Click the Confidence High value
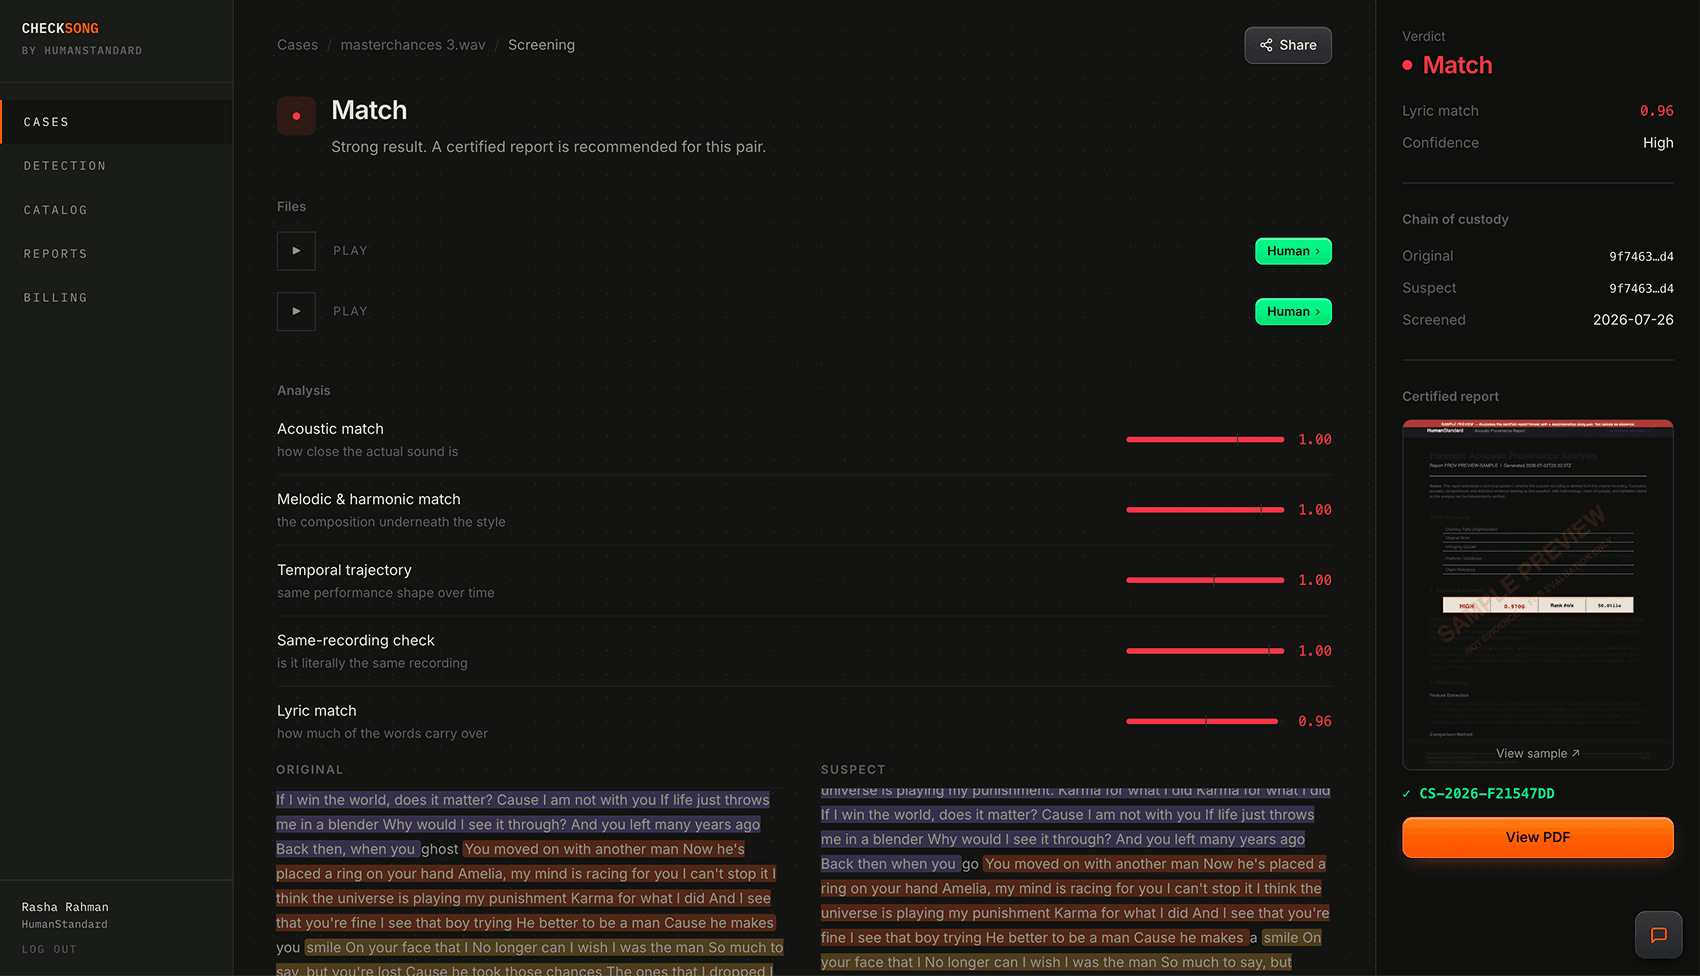 1658,143
